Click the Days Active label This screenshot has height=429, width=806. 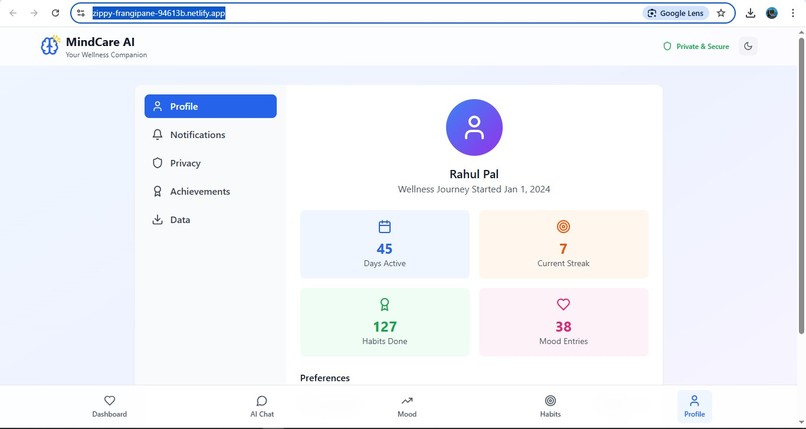point(384,264)
